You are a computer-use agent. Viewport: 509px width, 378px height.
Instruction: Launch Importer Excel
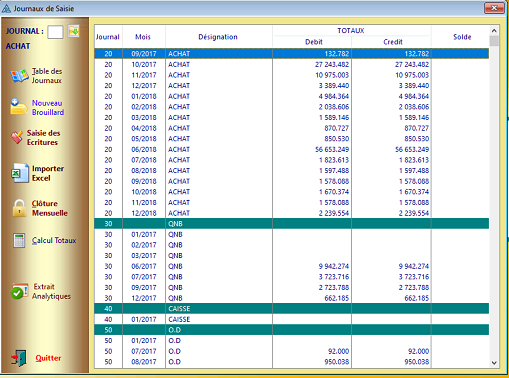click(x=48, y=173)
